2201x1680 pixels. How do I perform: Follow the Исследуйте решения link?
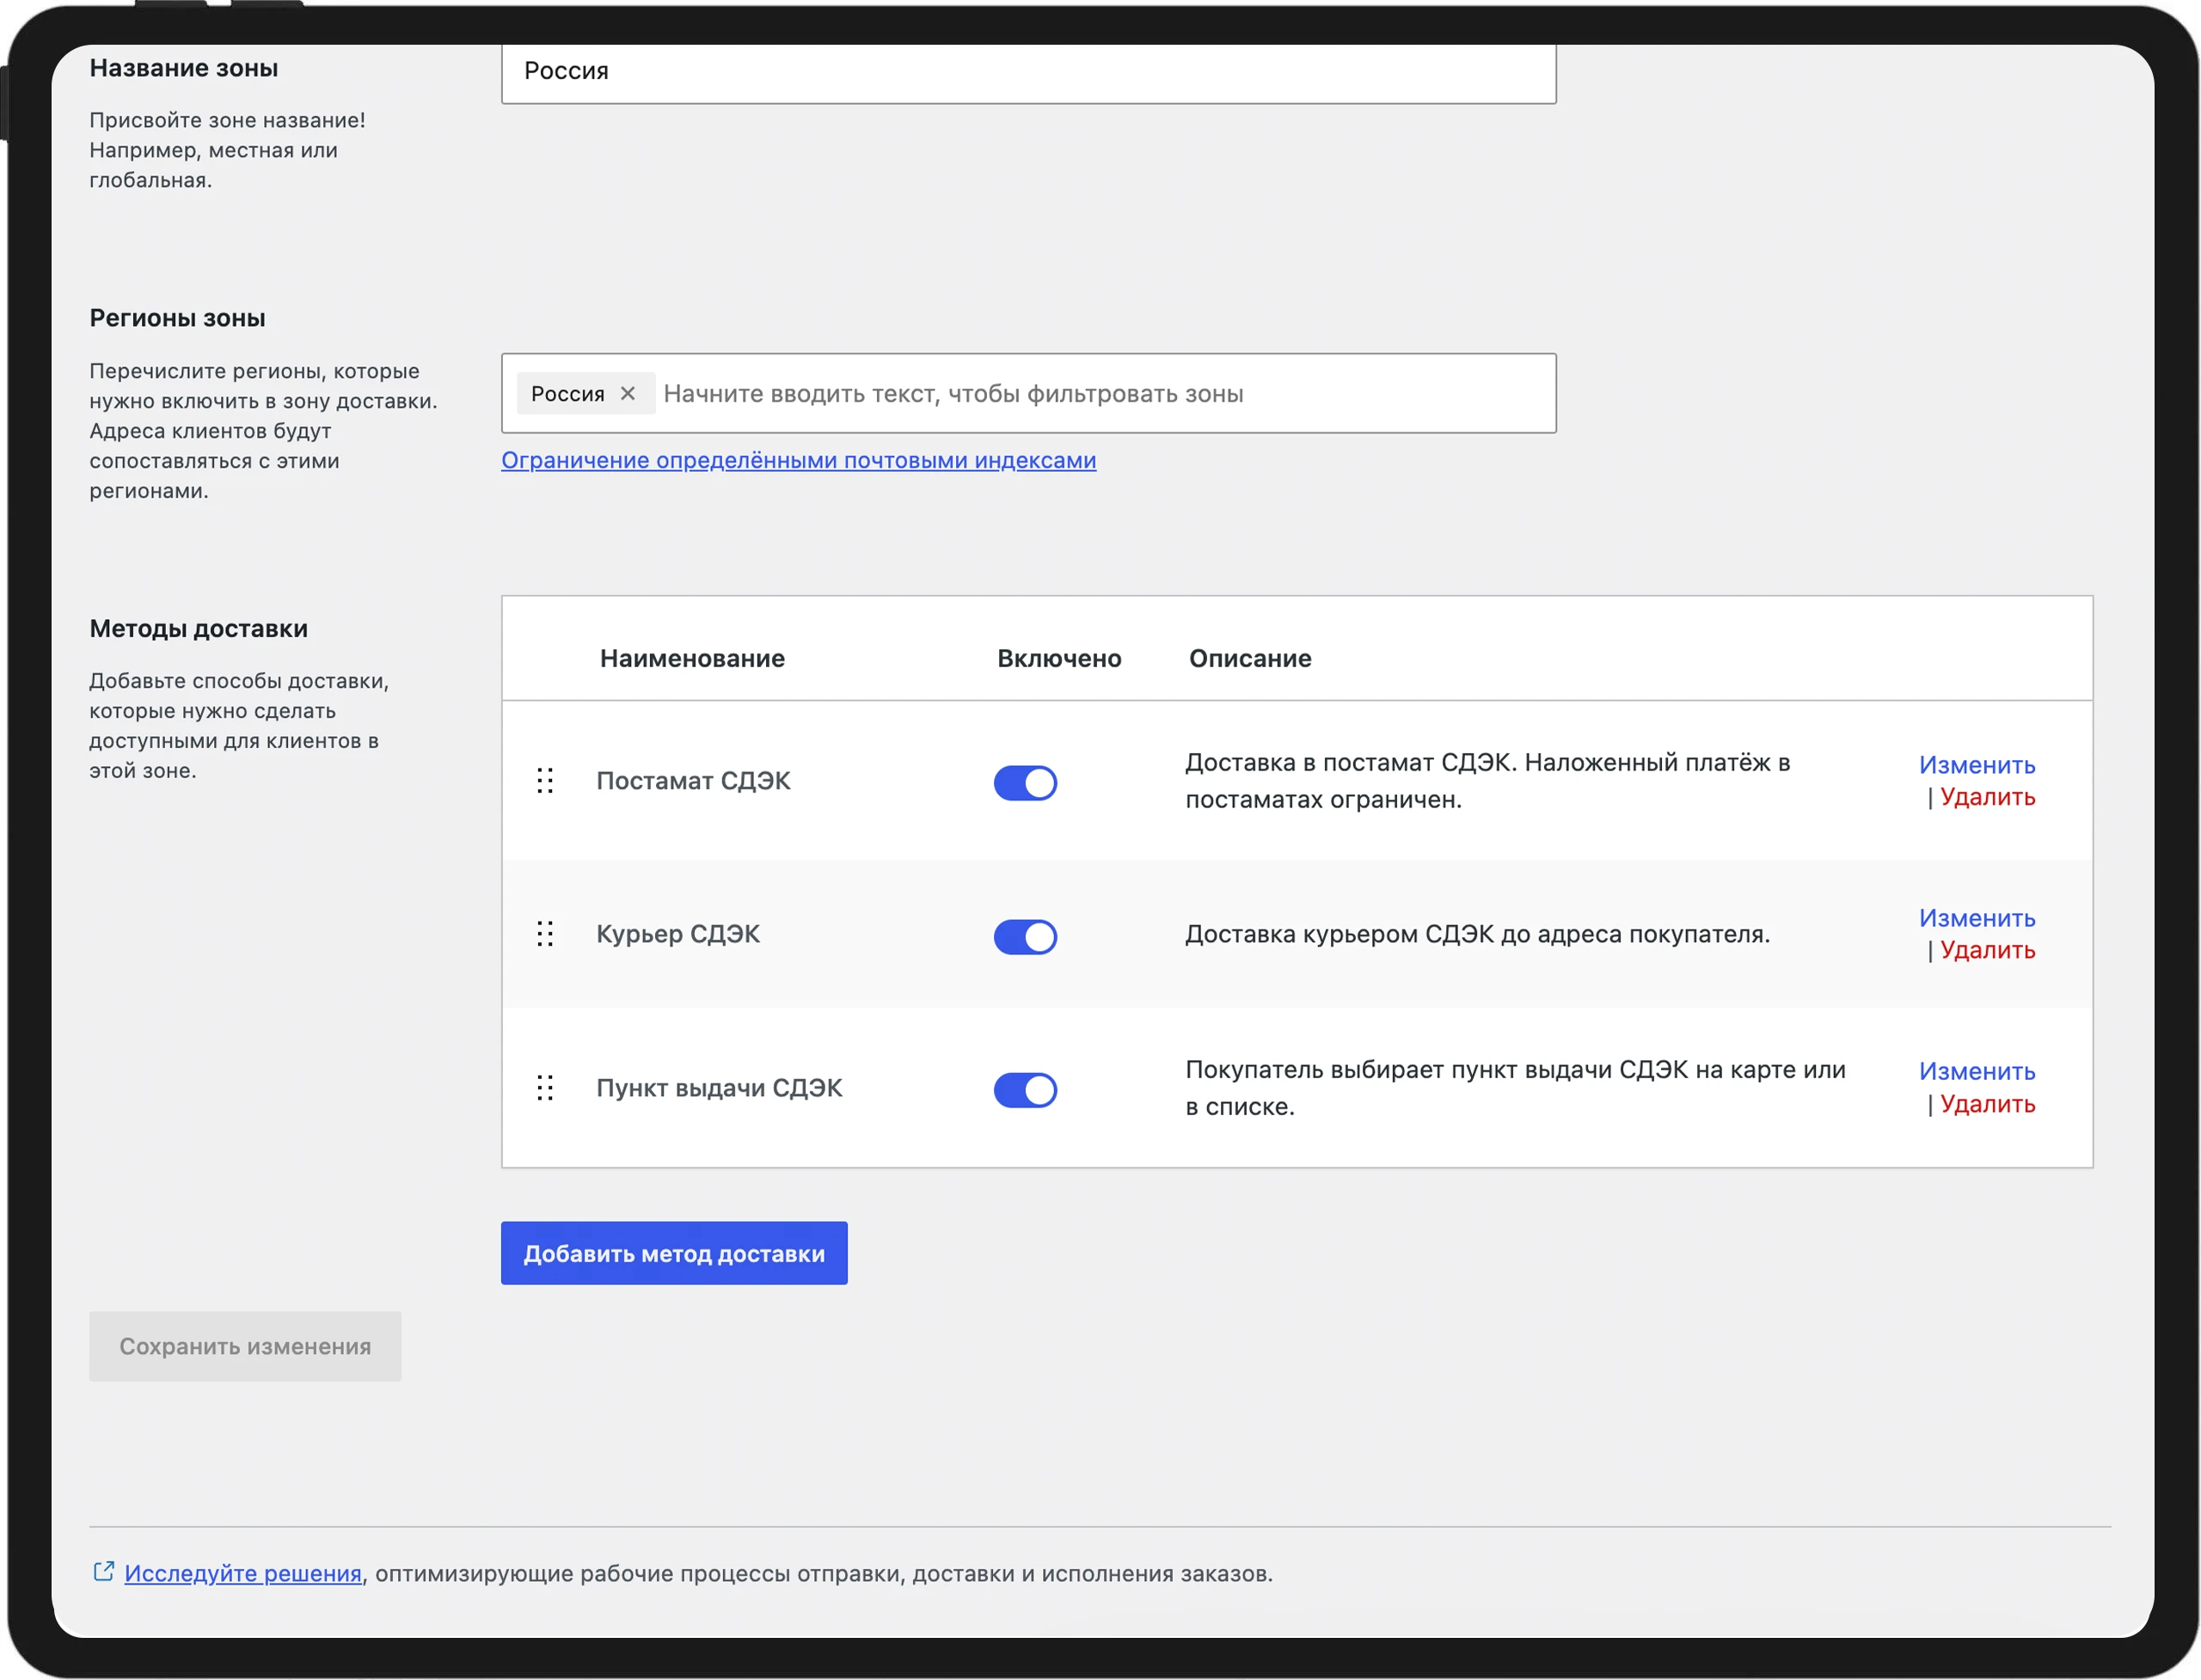243,1573
